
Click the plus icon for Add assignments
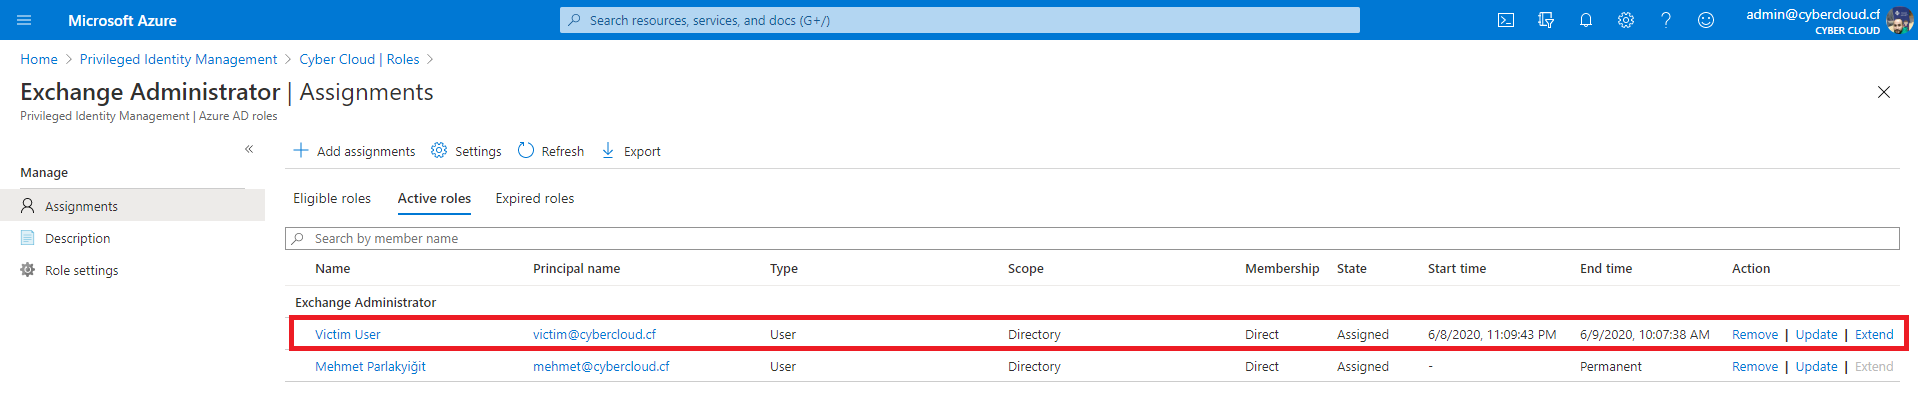[301, 150]
